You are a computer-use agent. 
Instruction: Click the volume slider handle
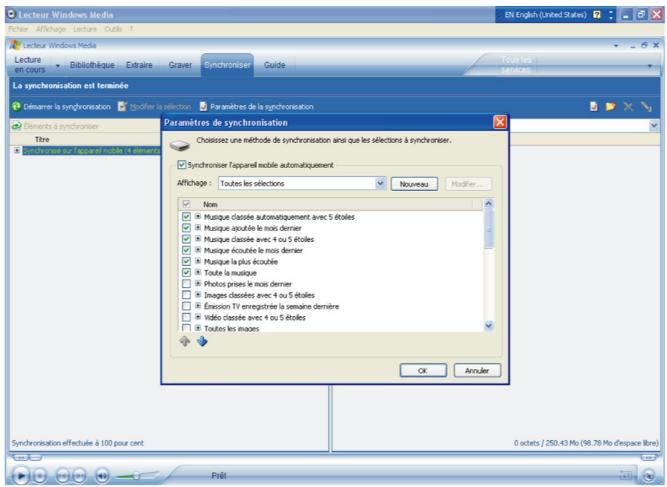(x=137, y=476)
